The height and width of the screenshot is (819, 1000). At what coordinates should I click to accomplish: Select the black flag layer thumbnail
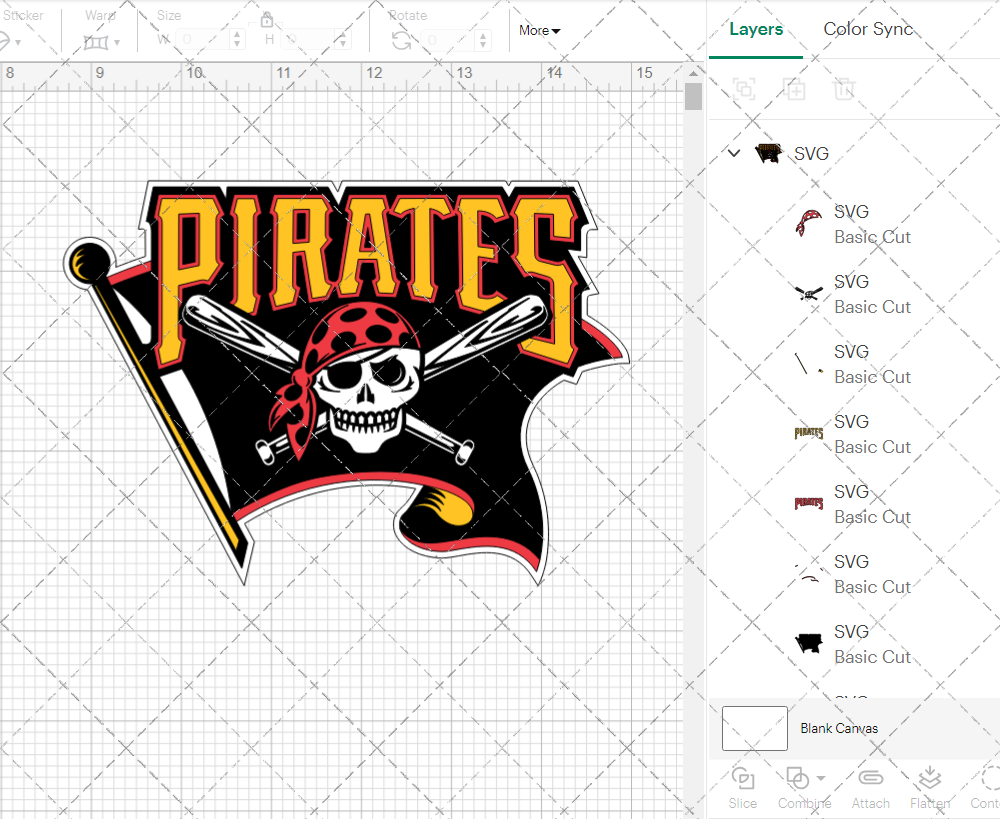point(809,644)
